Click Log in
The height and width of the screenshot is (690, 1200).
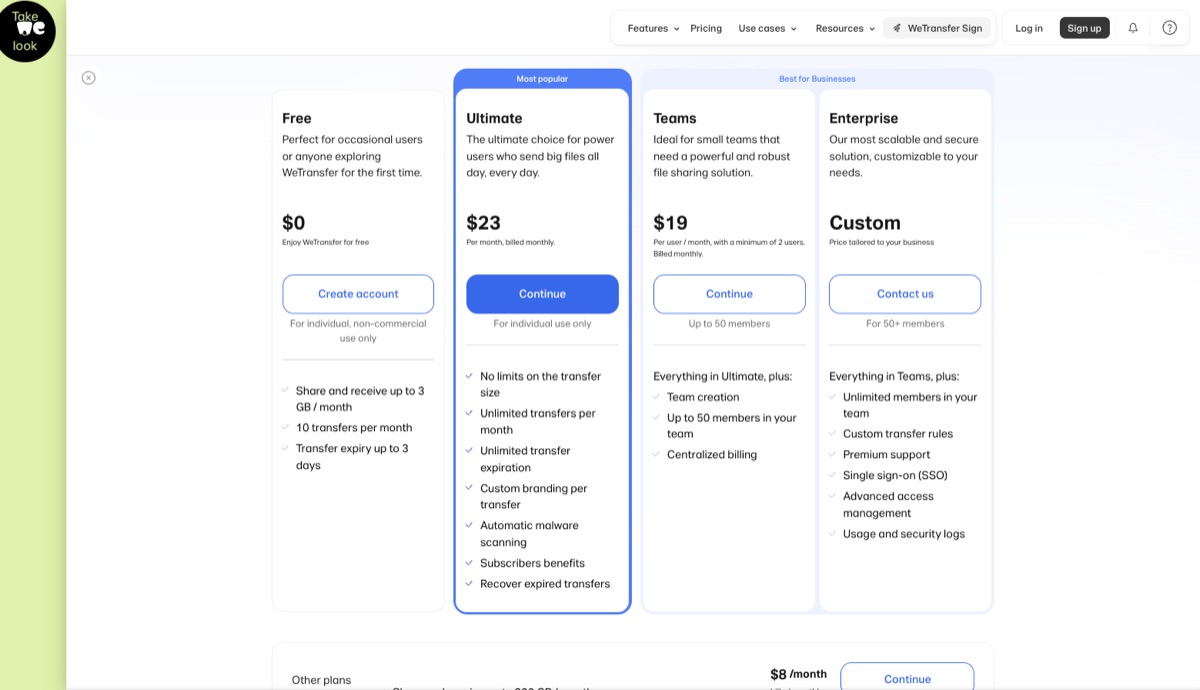tap(1029, 28)
